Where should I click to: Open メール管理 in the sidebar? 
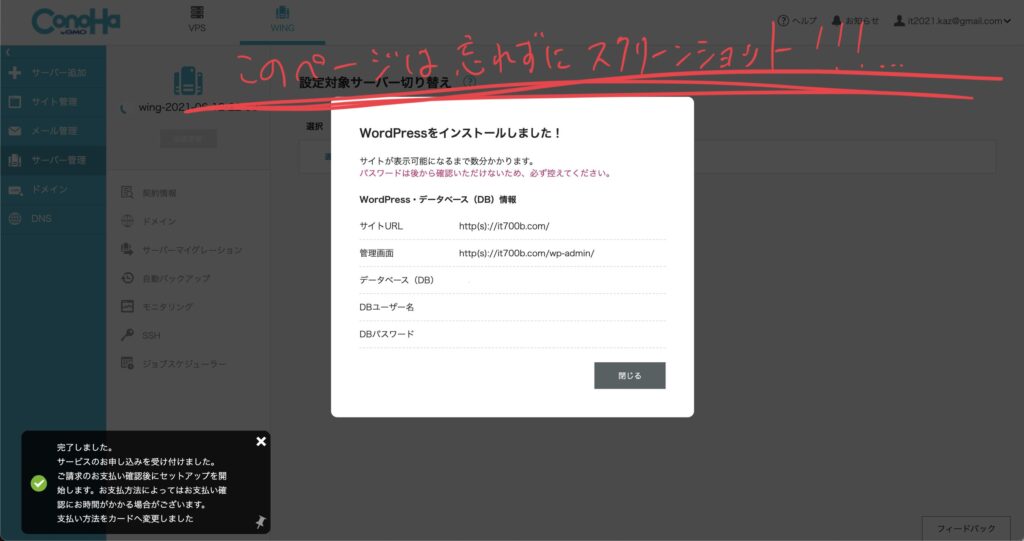tap(54, 131)
